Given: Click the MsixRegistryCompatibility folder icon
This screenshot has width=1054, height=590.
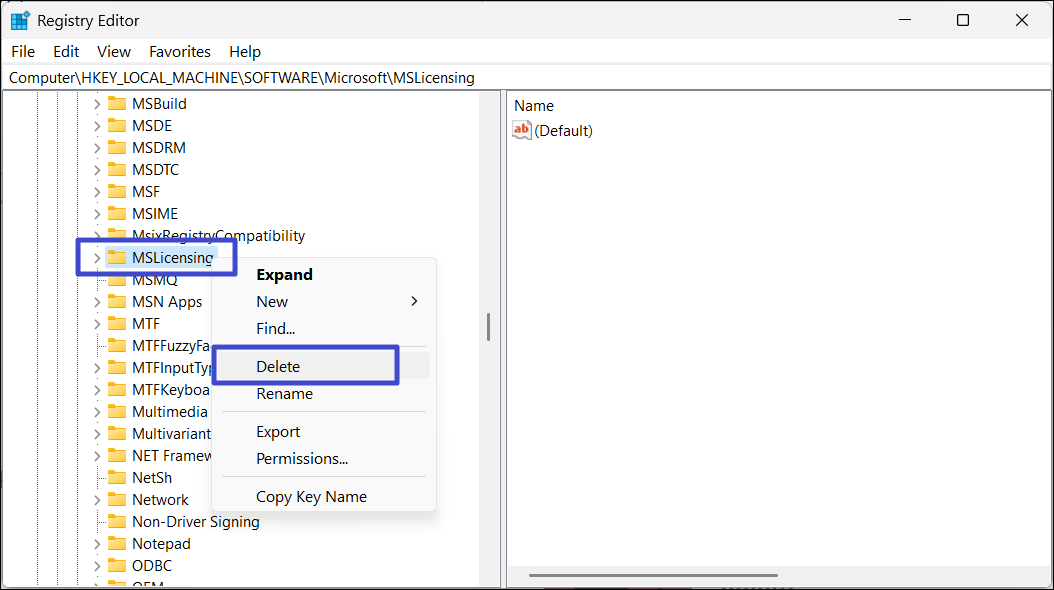Looking at the screenshot, I should [x=117, y=236].
